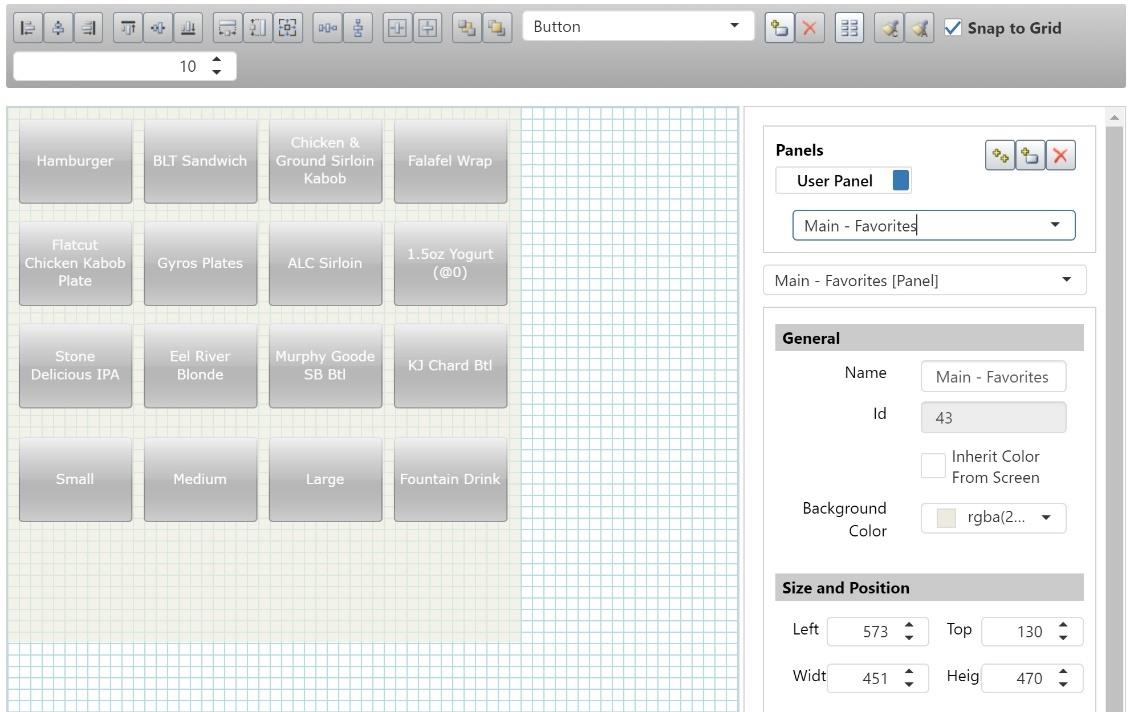The height and width of the screenshot is (712, 1130).
Task: Click the Align Middles toolbar icon
Action: click(158, 28)
